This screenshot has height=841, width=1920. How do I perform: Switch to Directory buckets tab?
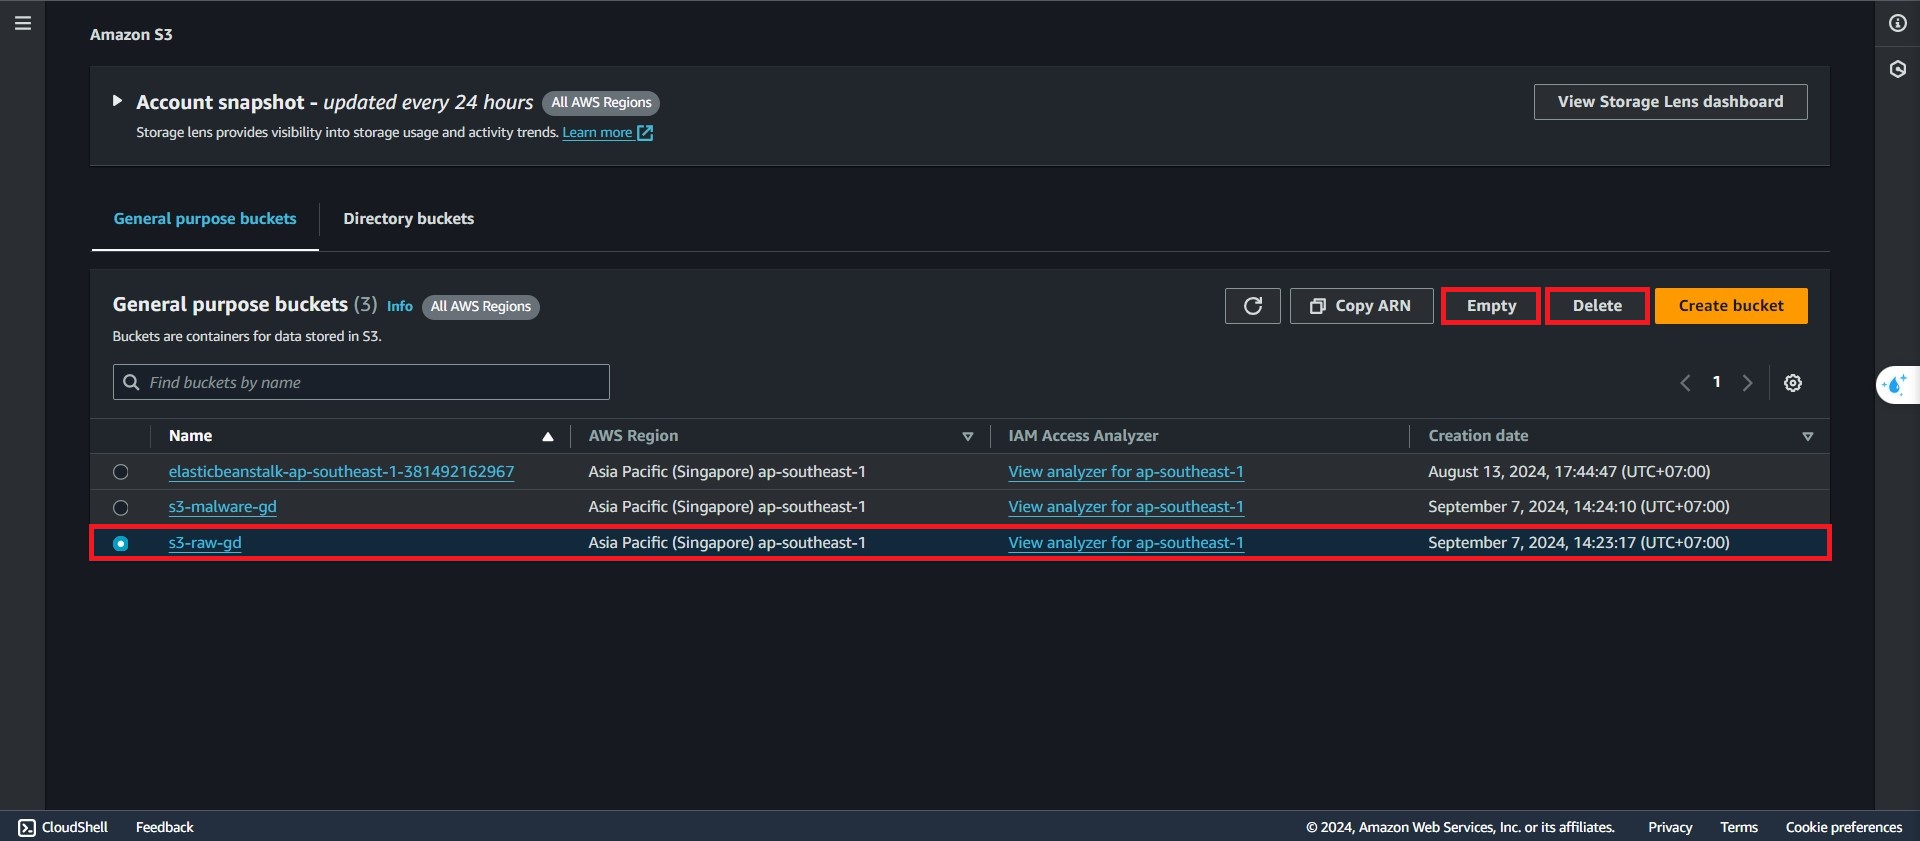point(408,219)
